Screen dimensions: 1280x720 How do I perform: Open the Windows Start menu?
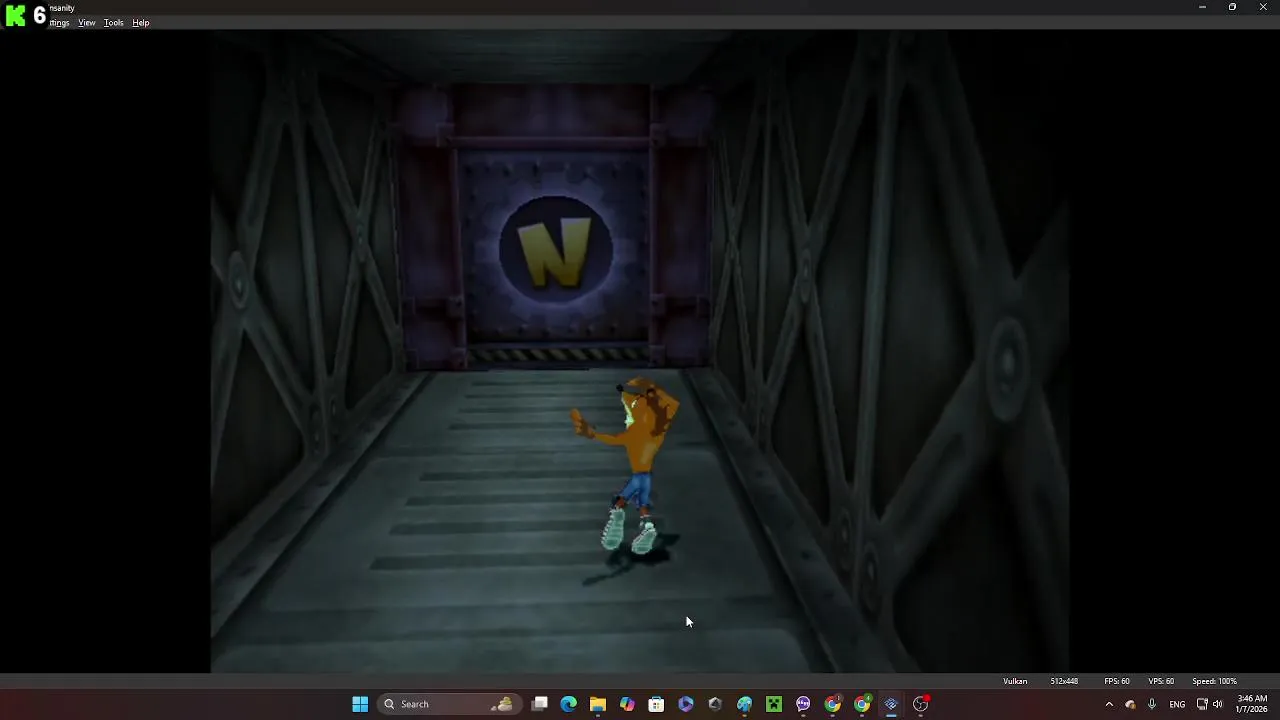(x=360, y=704)
